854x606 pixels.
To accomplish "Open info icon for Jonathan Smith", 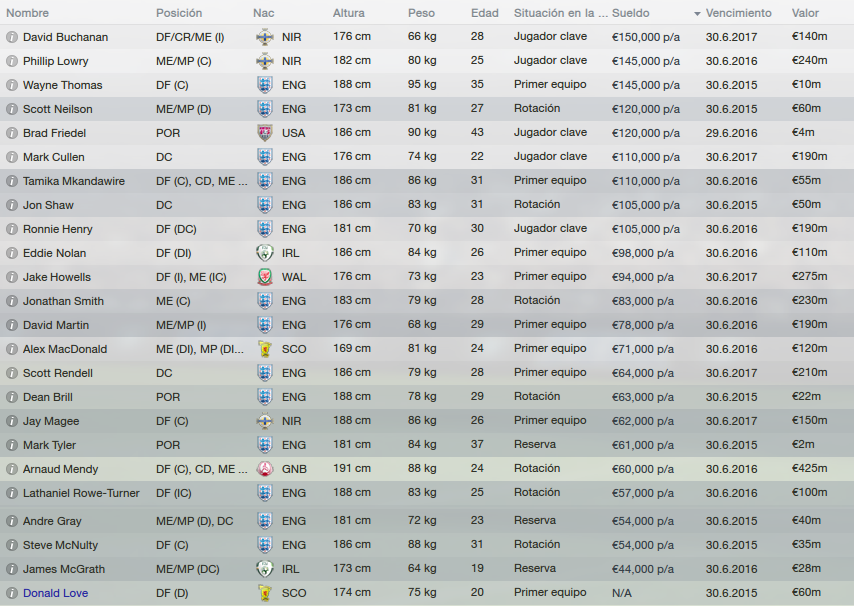I will [x=11, y=301].
